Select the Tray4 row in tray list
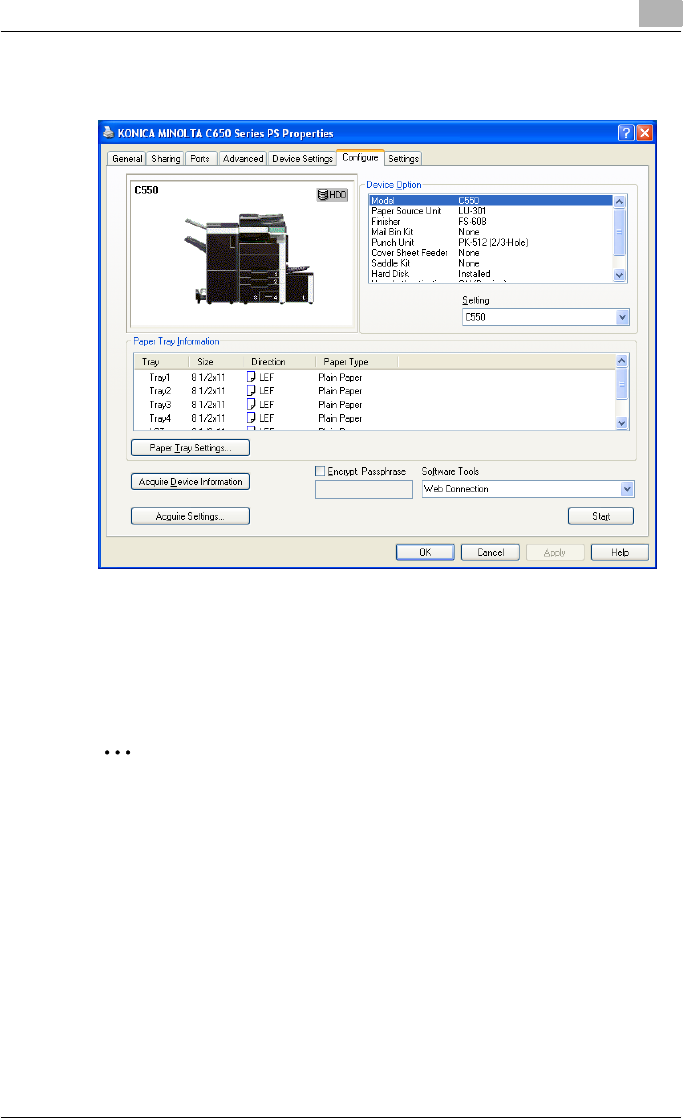This screenshot has width=683, height=1118. pyautogui.click(x=374, y=418)
